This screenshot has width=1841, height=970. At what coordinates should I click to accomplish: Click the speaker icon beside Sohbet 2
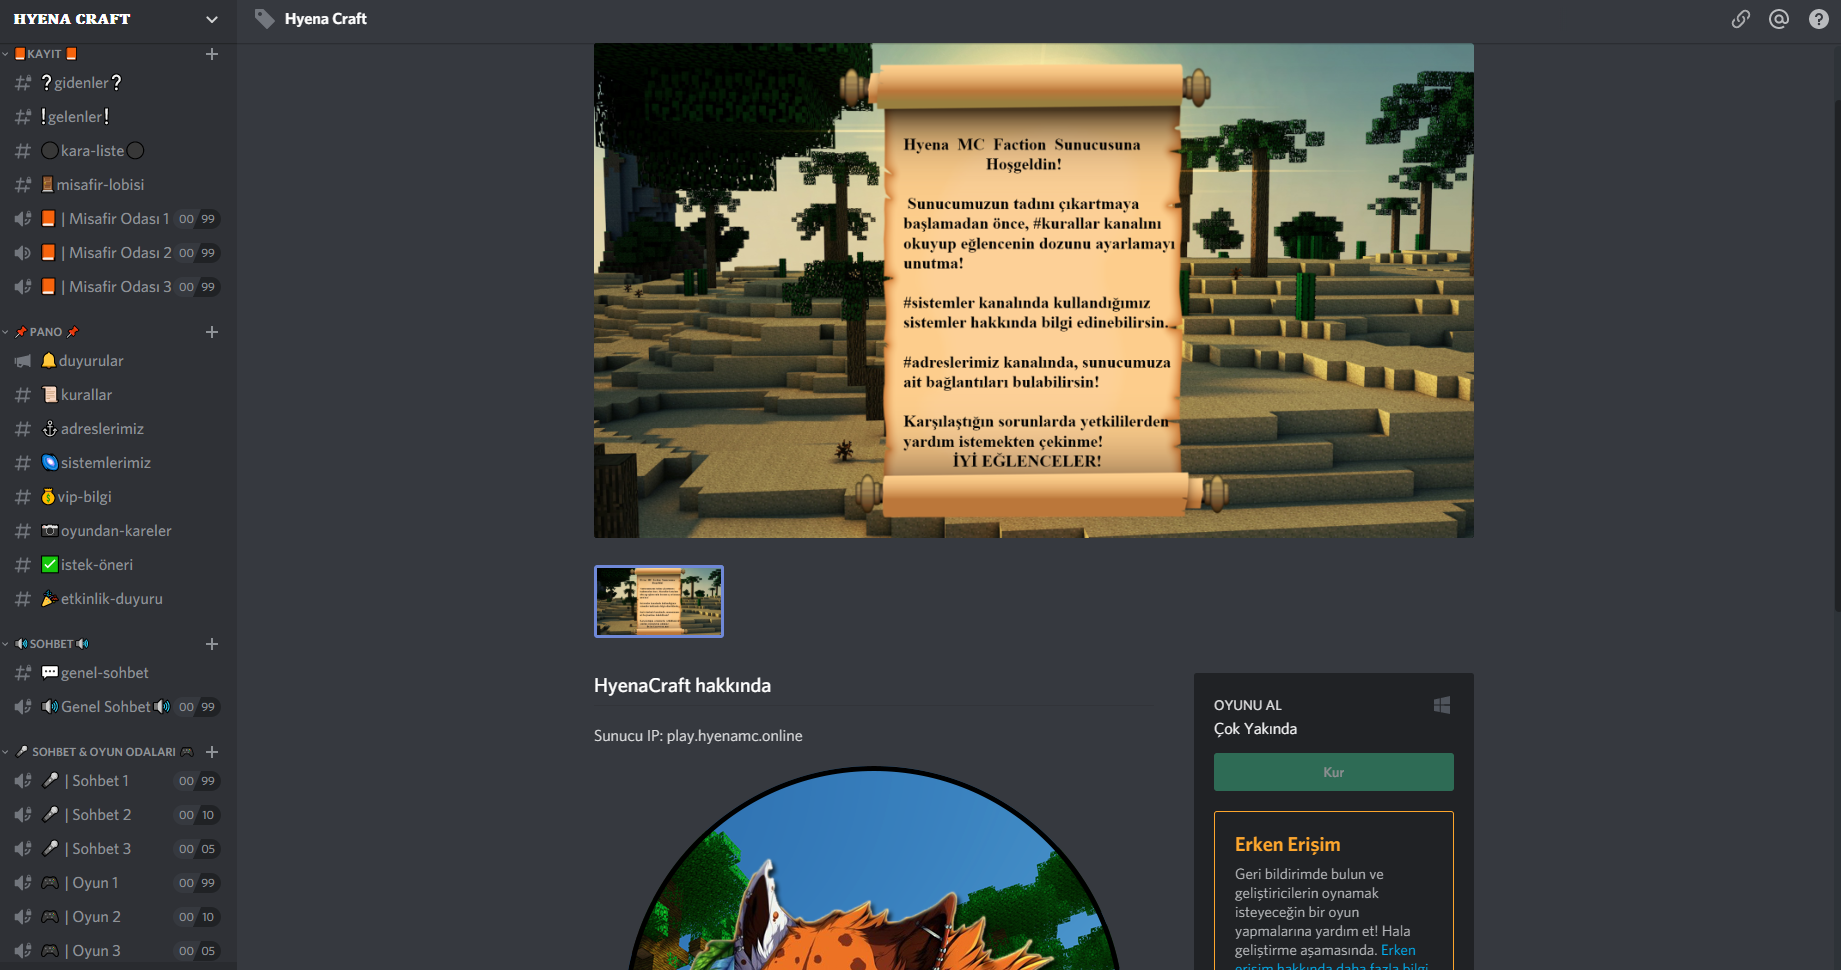23,815
